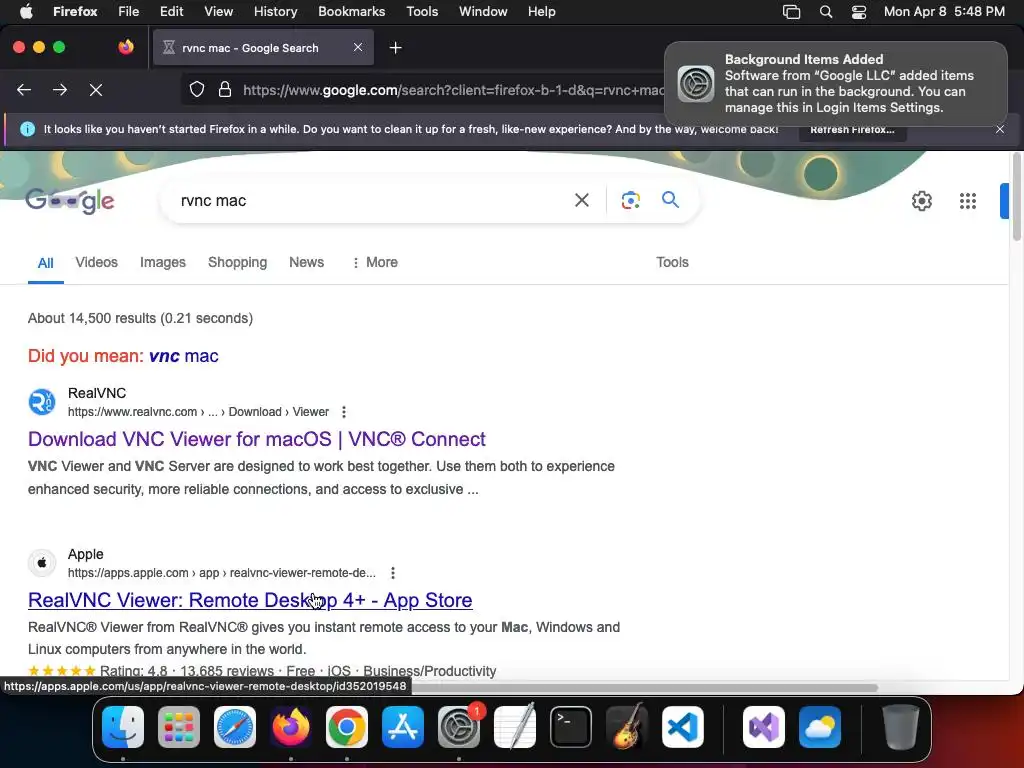Click in the Google search field

click(372, 200)
